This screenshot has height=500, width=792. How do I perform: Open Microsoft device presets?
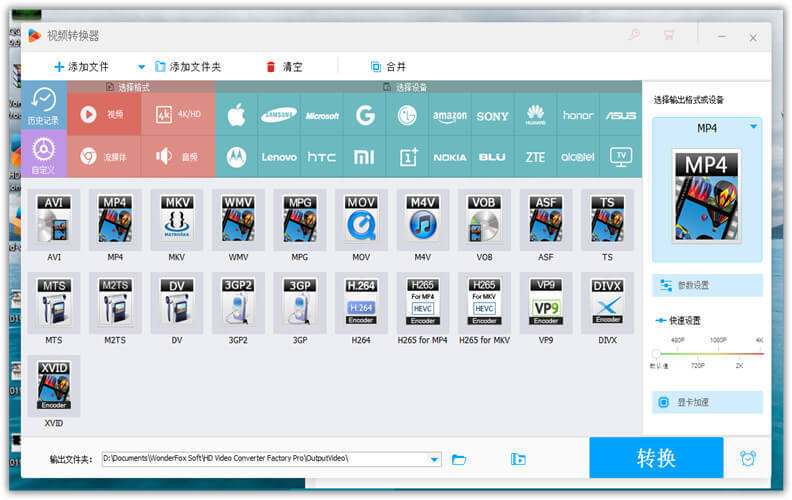(322, 115)
